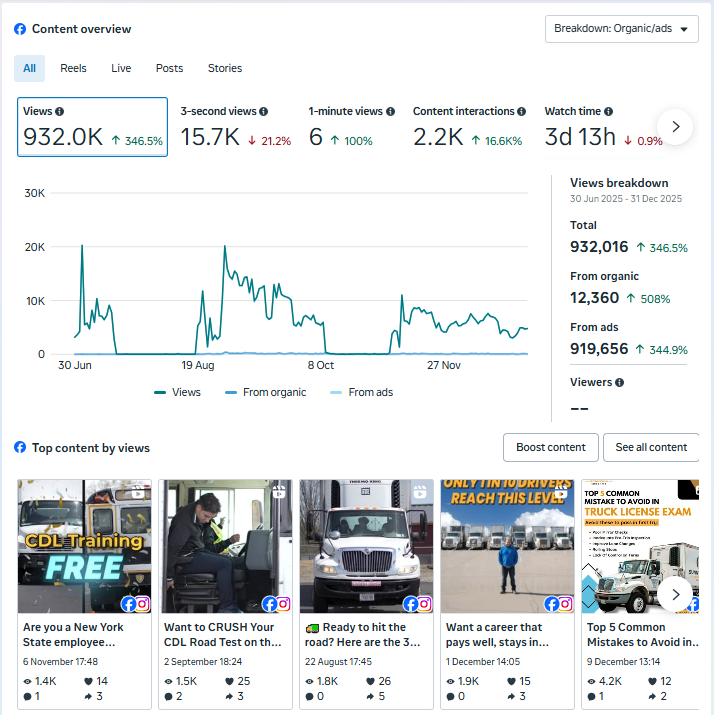This screenshot has height=715, width=714.
Task: Select the Watch time metric
Action: (603, 127)
